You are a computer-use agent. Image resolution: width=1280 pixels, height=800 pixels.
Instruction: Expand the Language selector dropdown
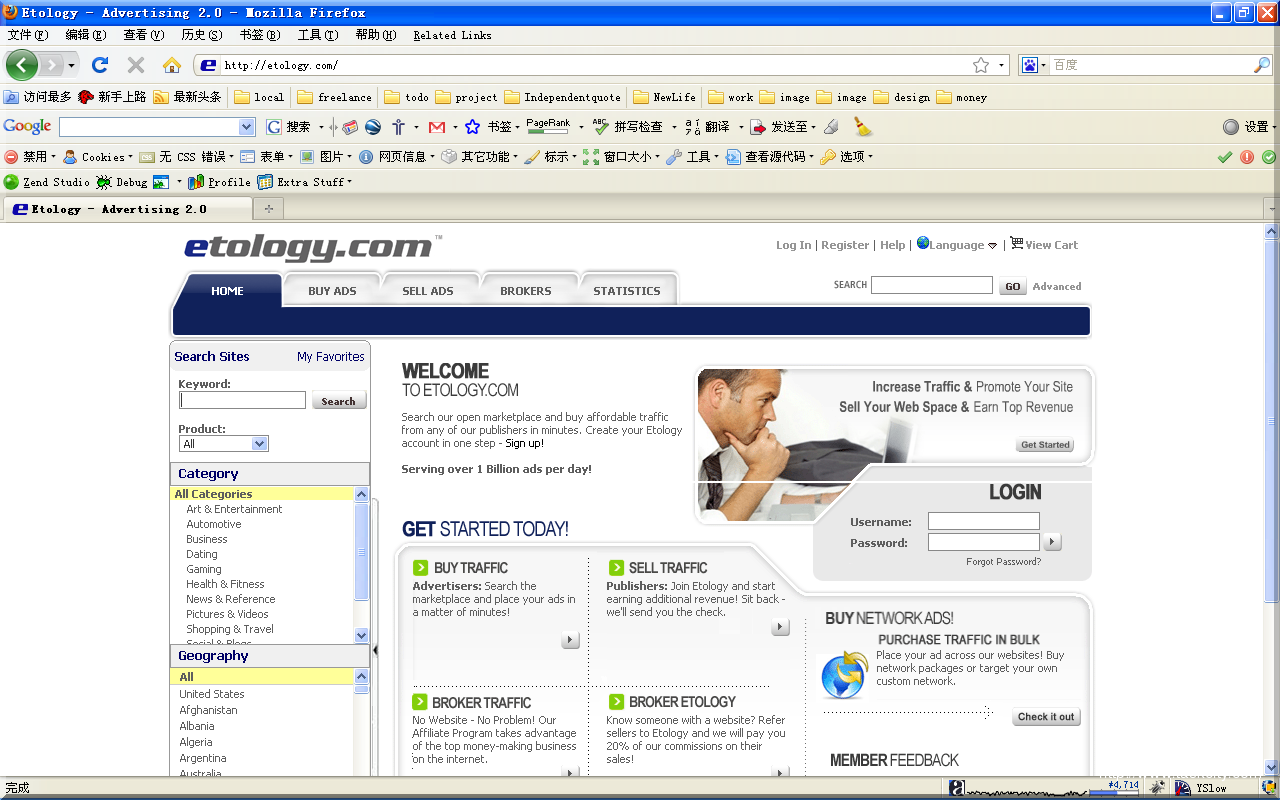coord(992,246)
